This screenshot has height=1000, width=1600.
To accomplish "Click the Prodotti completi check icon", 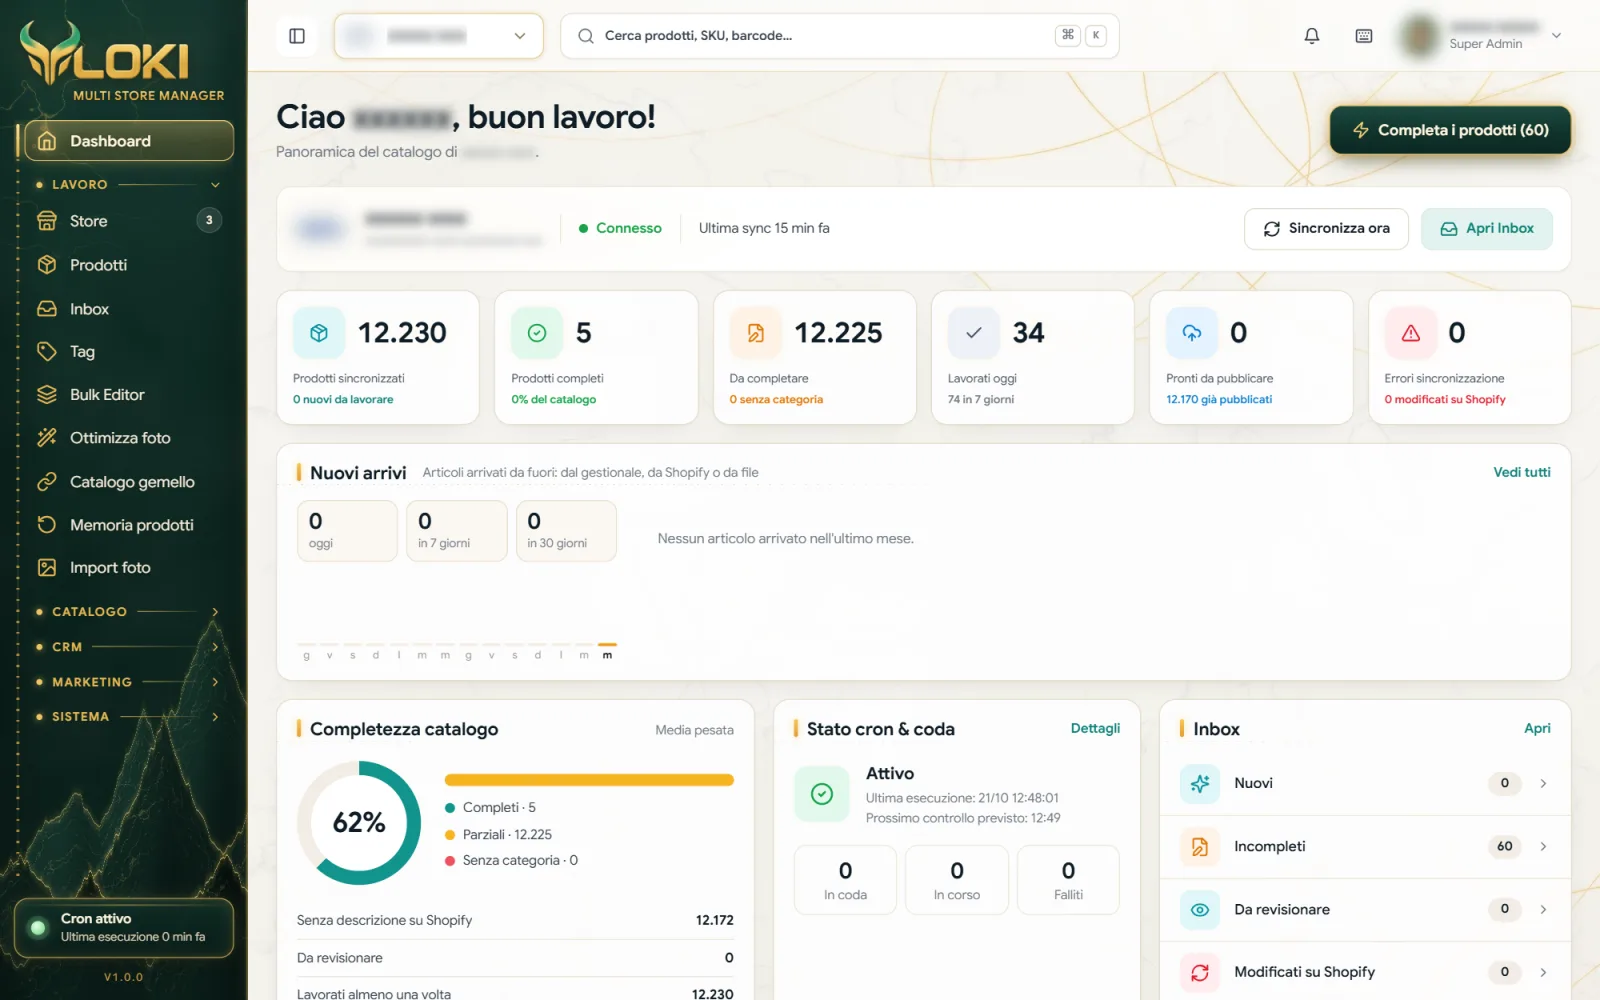I will pos(537,333).
